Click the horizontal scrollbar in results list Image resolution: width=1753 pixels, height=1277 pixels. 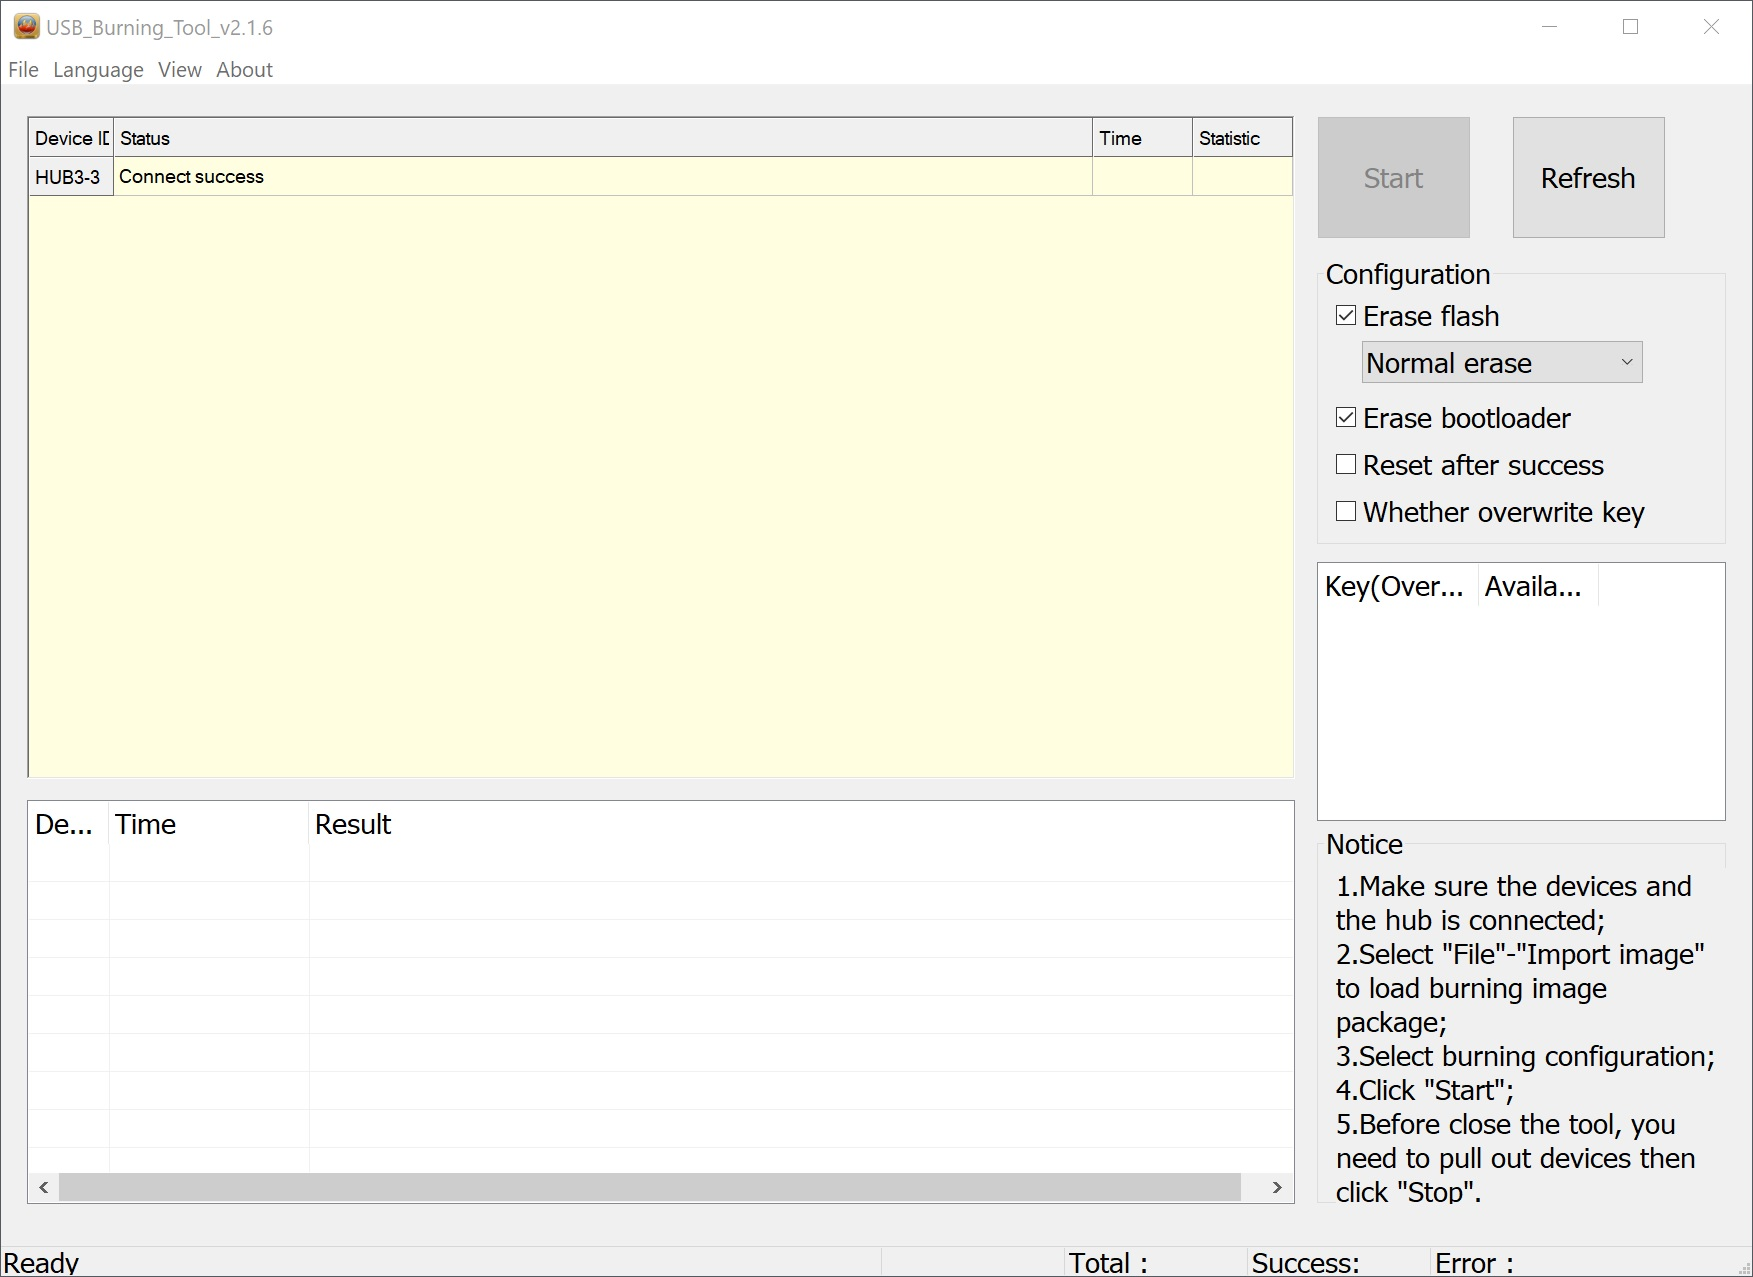(650, 1187)
